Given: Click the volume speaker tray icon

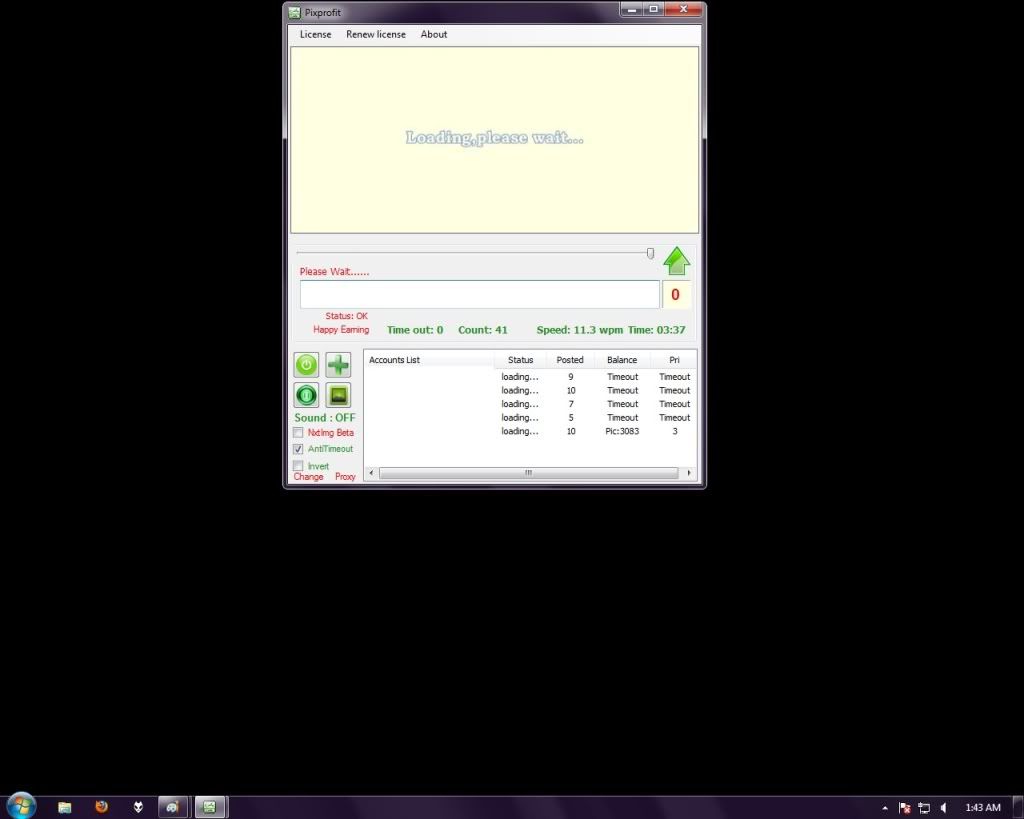Looking at the screenshot, I should point(943,807).
